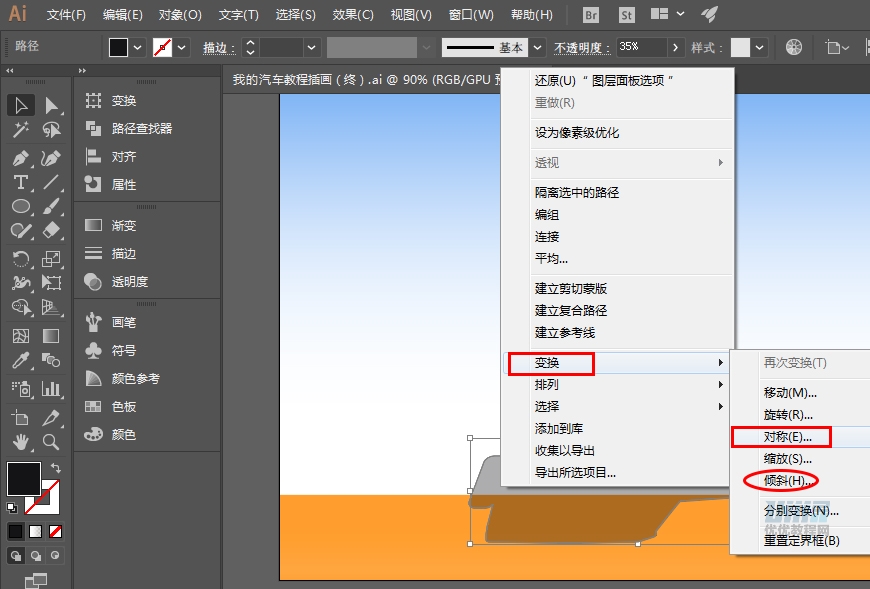Open the 渐变 gradient panel
This screenshot has height=589, width=870.
click(x=110, y=225)
